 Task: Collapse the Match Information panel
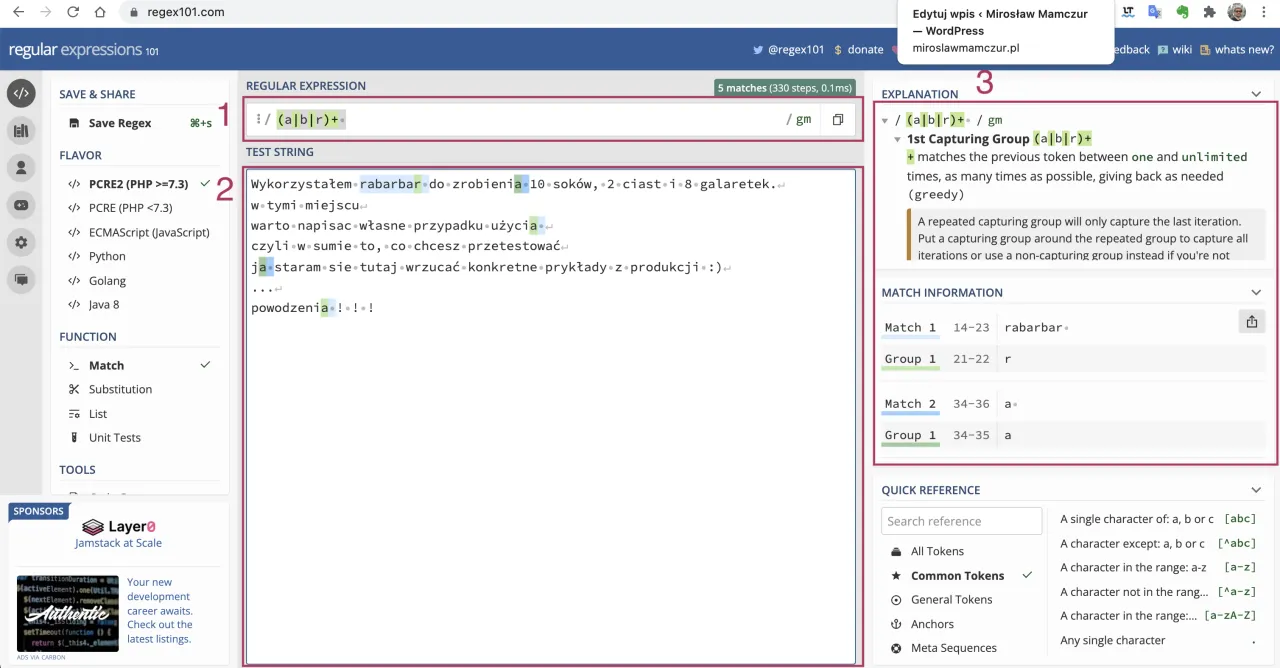[x=1256, y=293]
